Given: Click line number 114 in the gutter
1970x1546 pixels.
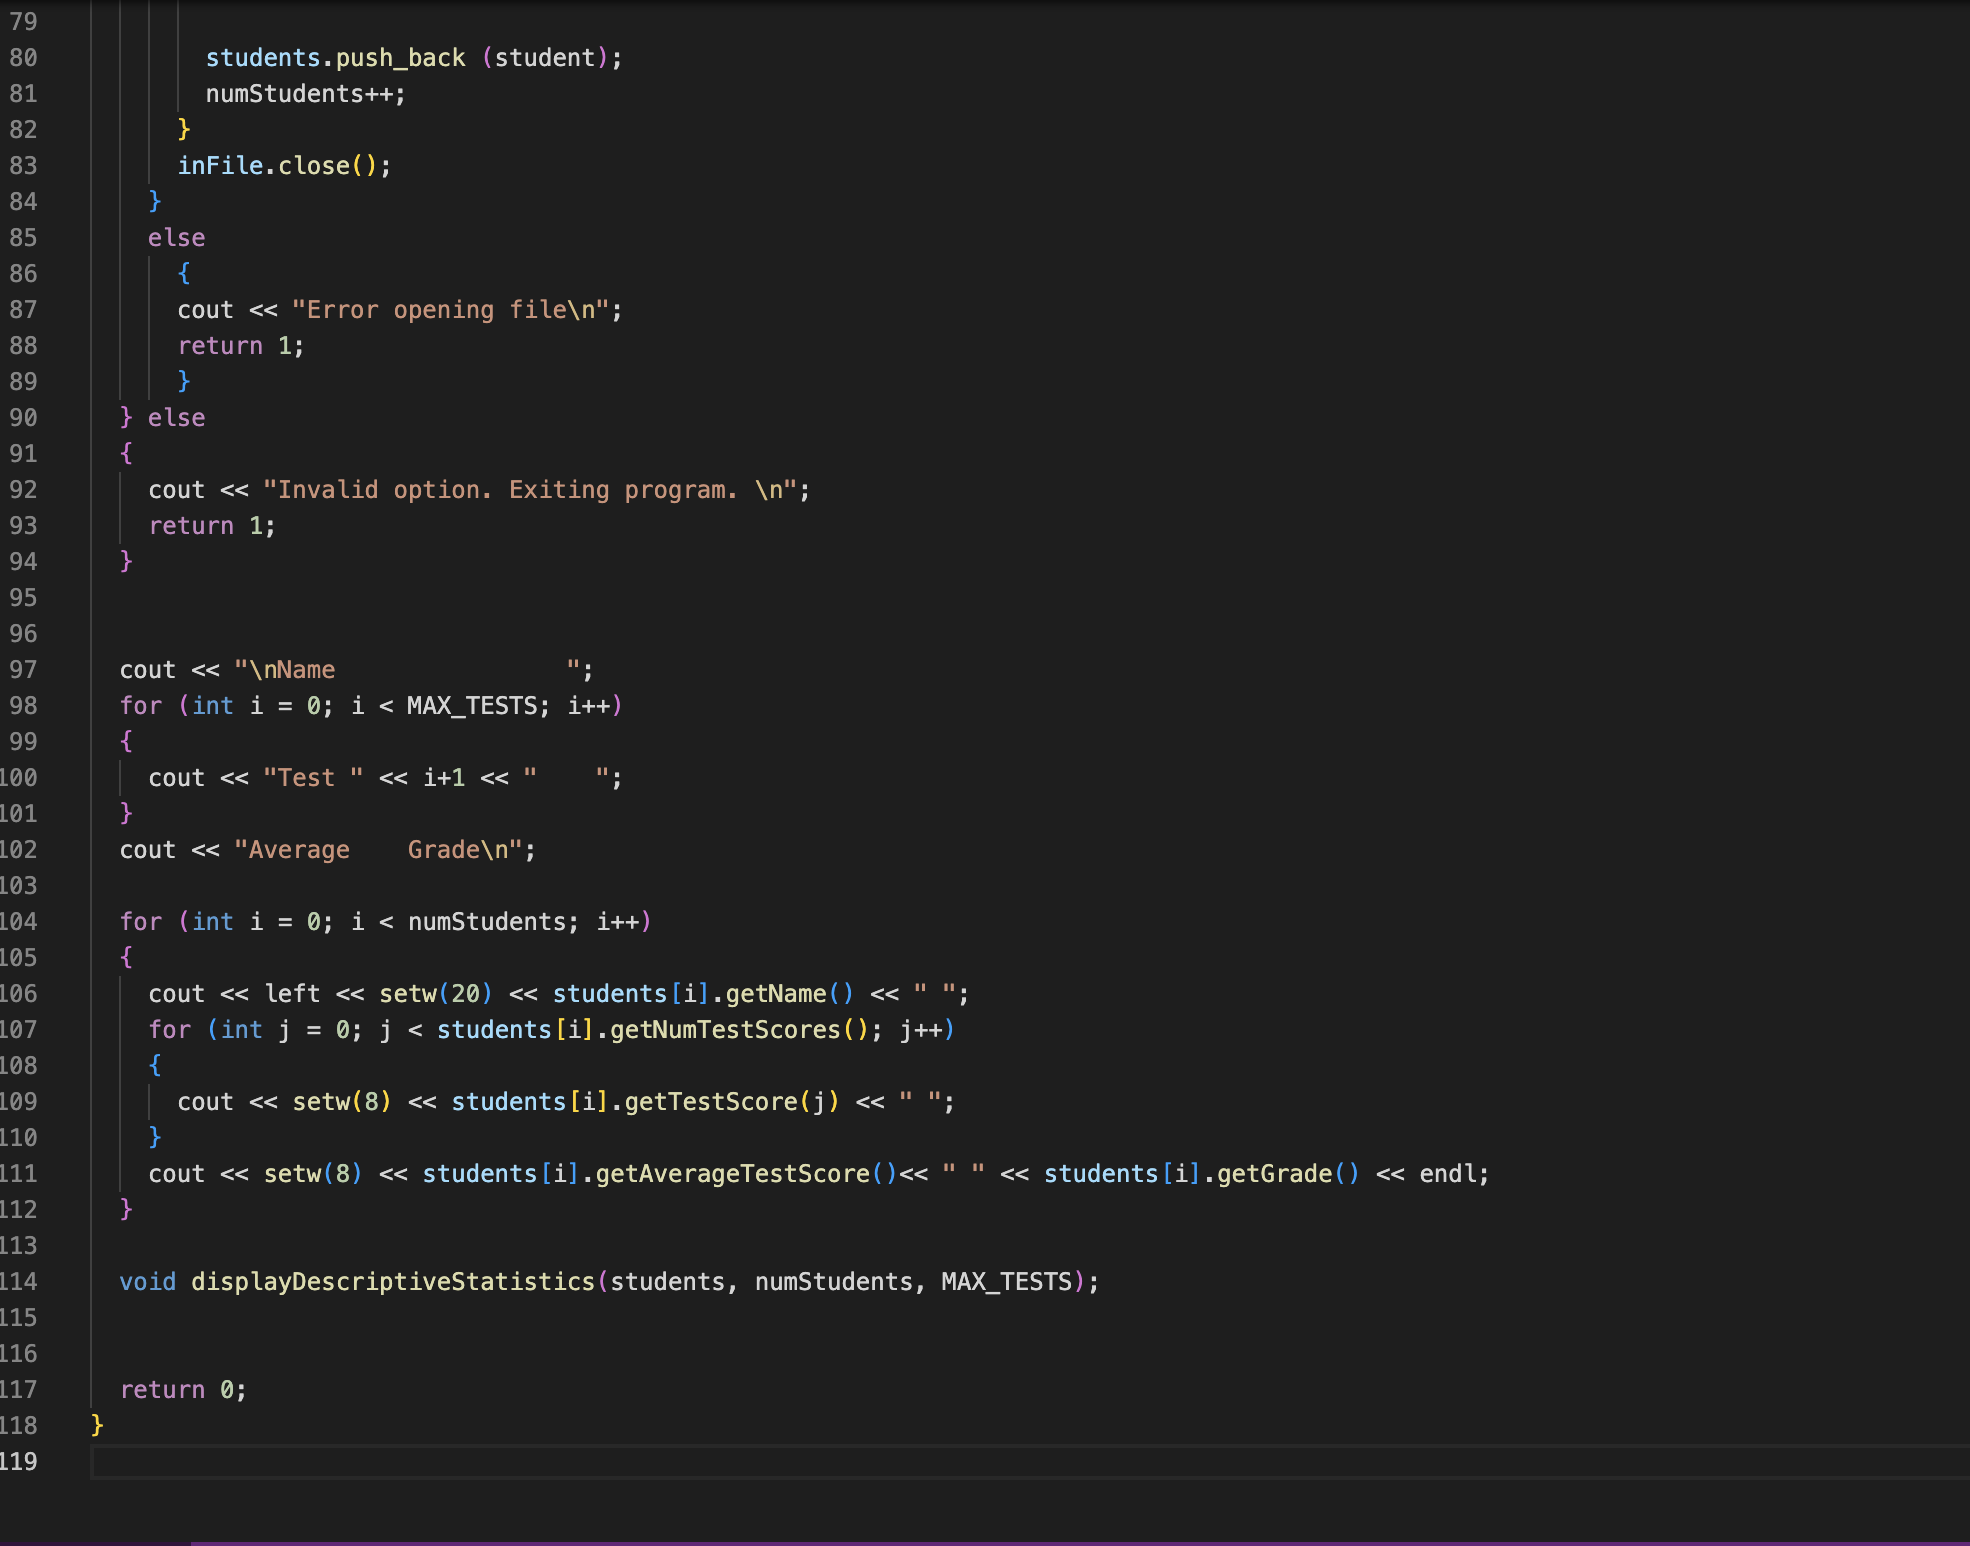Looking at the screenshot, I should pos(19,1281).
